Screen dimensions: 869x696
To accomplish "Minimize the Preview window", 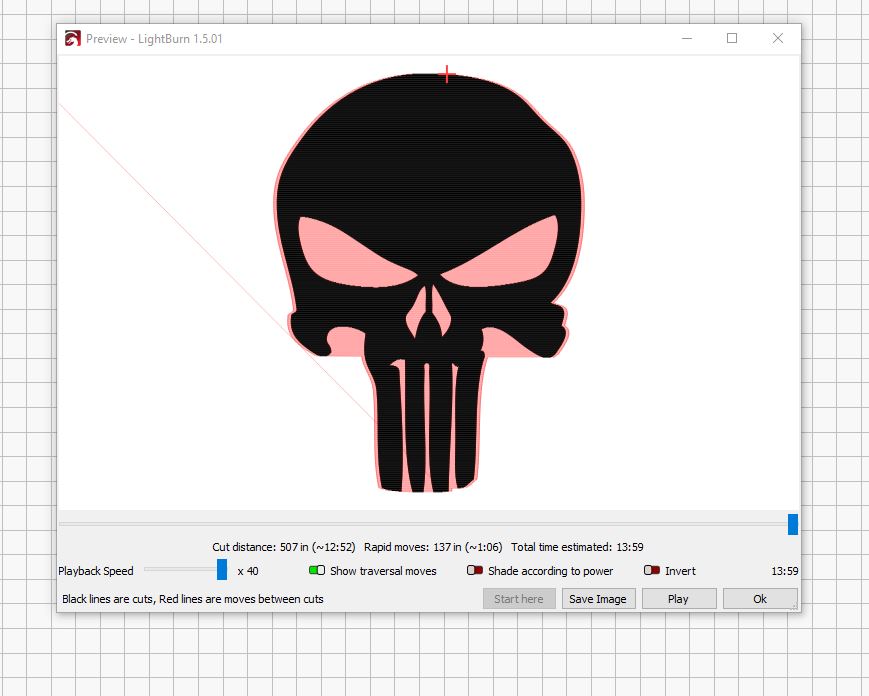I will click(687, 38).
